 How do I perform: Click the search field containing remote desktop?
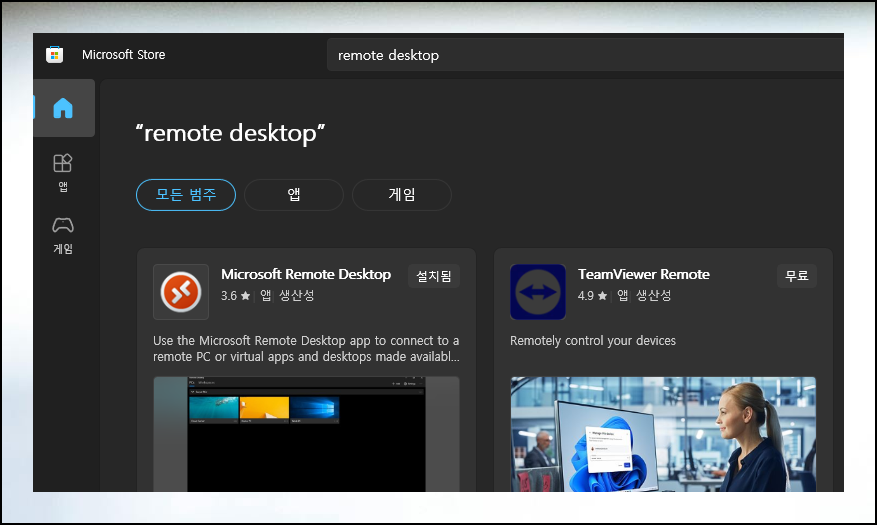pos(585,55)
